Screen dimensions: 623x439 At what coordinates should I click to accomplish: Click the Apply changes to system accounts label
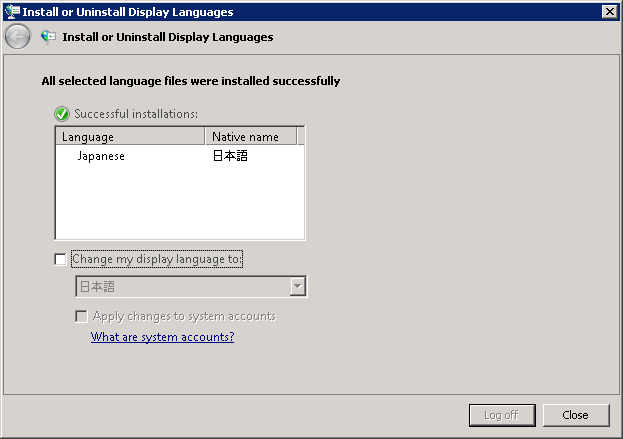184,316
